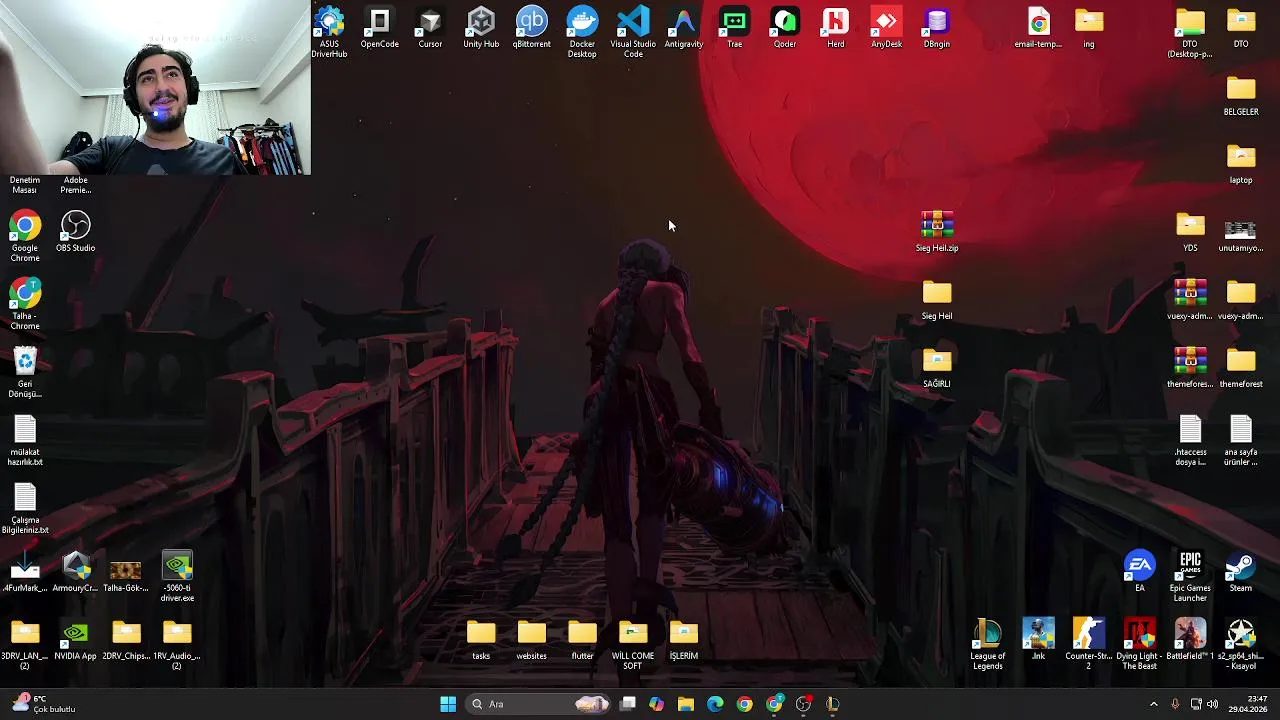The image size is (1280, 720).
Task: Open Task View from the taskbar
Action: pyautogui.click(x=628, y=704)
